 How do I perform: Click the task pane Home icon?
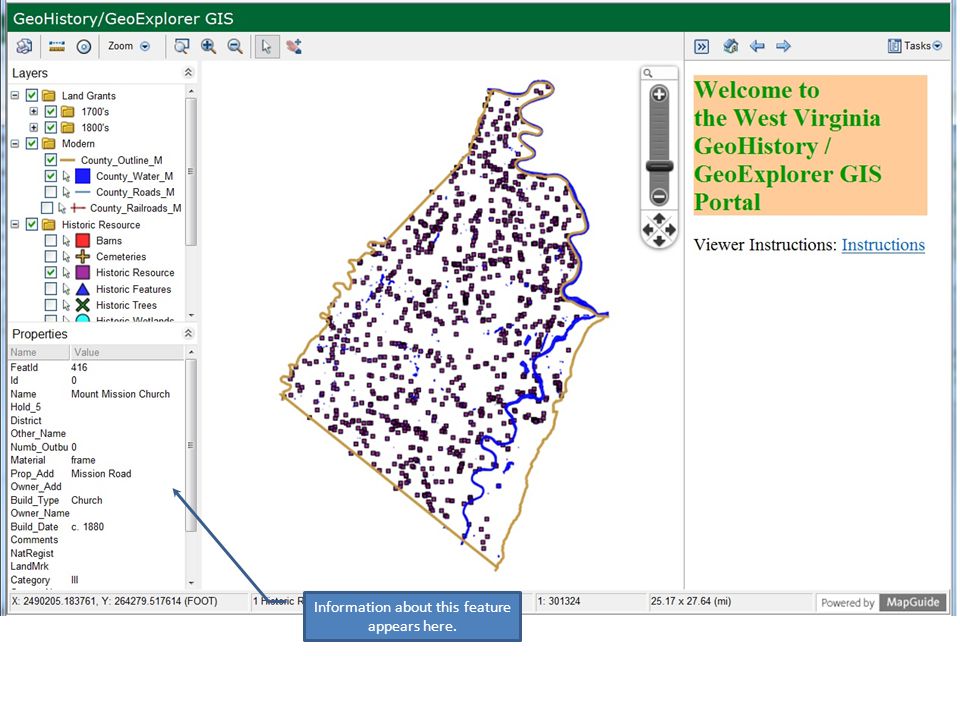(730, 46)
